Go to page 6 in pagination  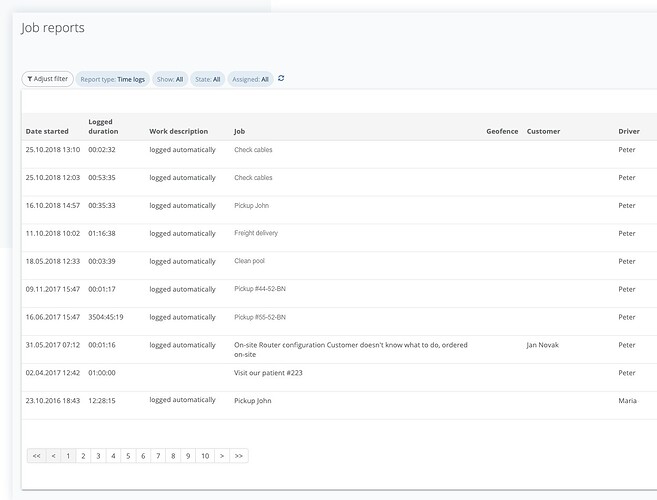coord(143,456)
